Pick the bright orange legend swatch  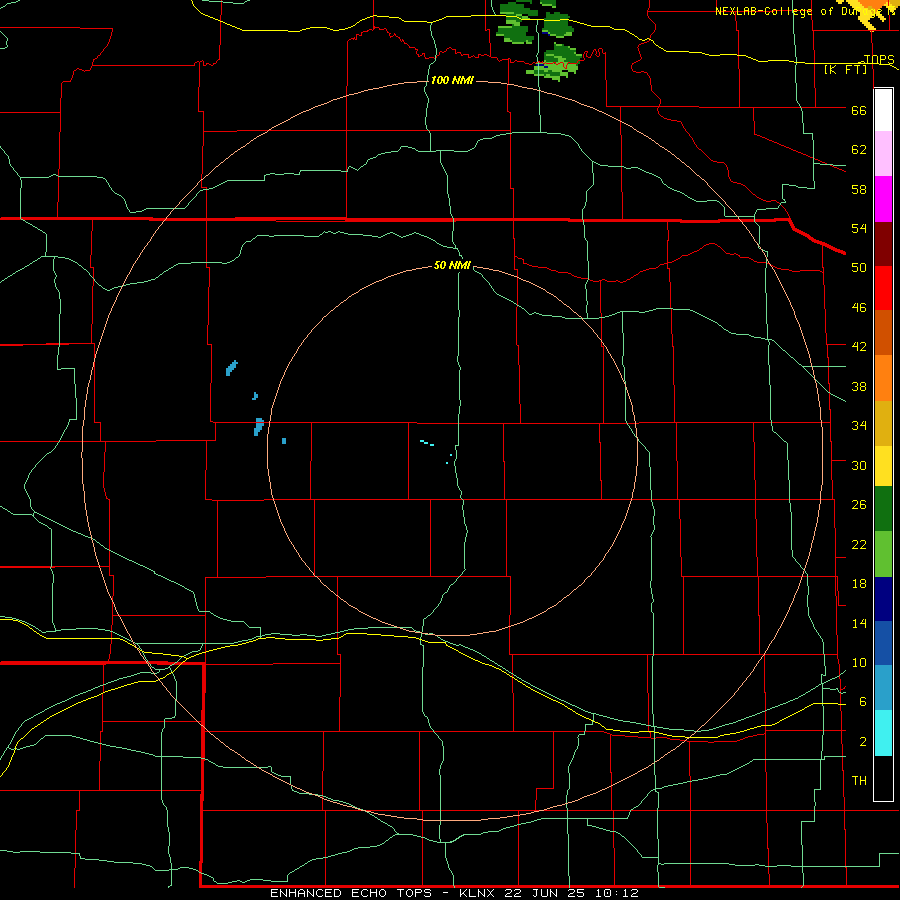coord(883,378)
